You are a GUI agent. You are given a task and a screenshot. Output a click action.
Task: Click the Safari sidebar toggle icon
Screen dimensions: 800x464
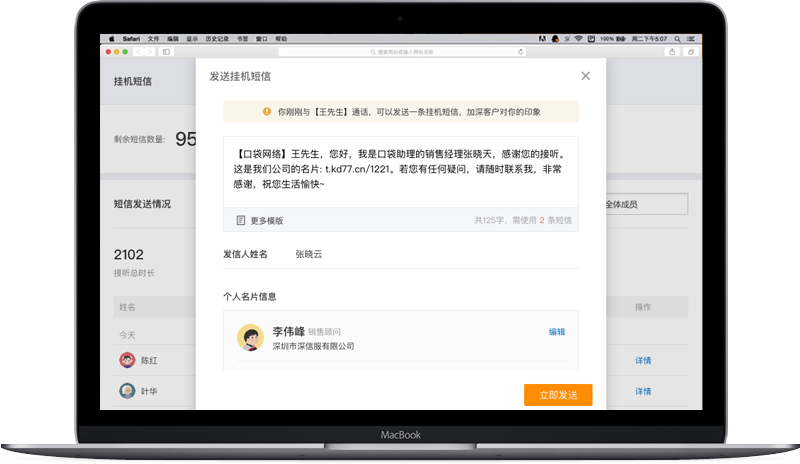pos(166,51)
